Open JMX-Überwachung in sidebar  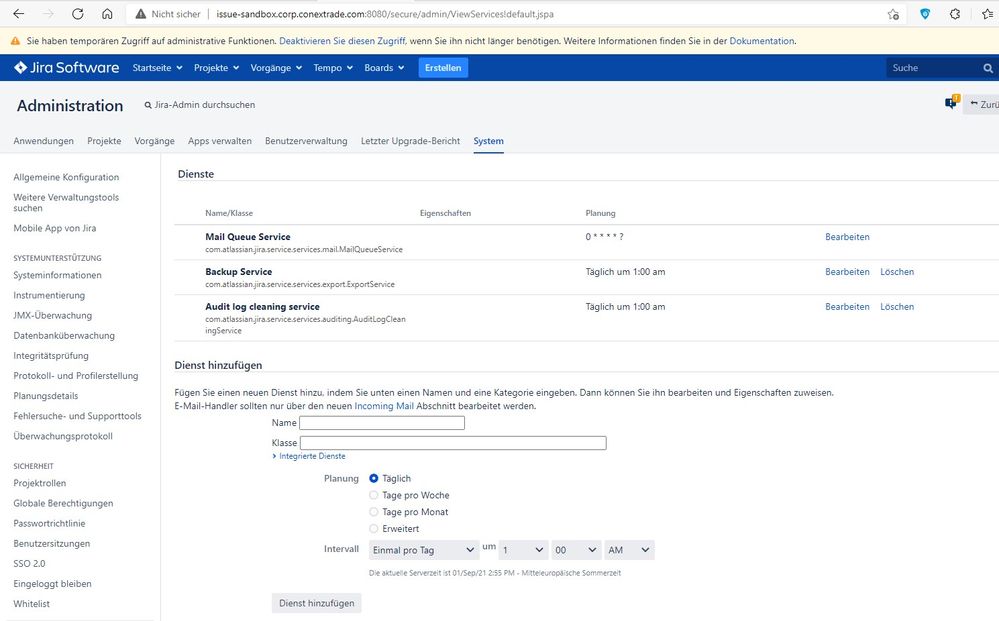(x=52, y=315)
